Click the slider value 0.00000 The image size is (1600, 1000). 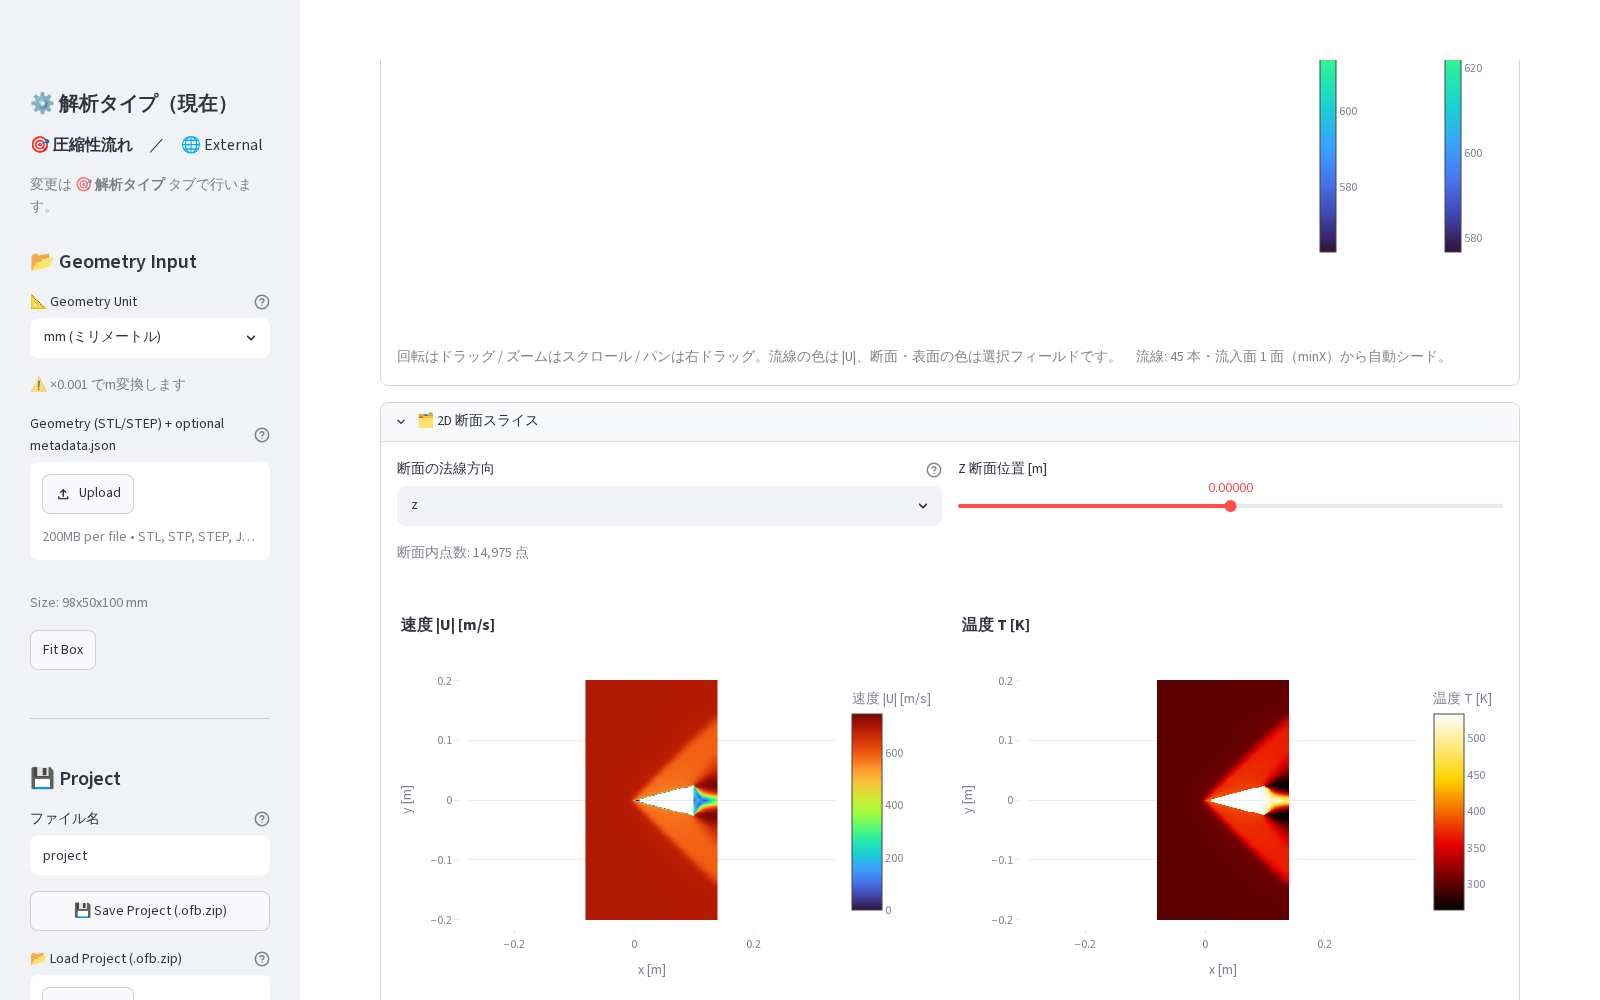click(1231, 488)
